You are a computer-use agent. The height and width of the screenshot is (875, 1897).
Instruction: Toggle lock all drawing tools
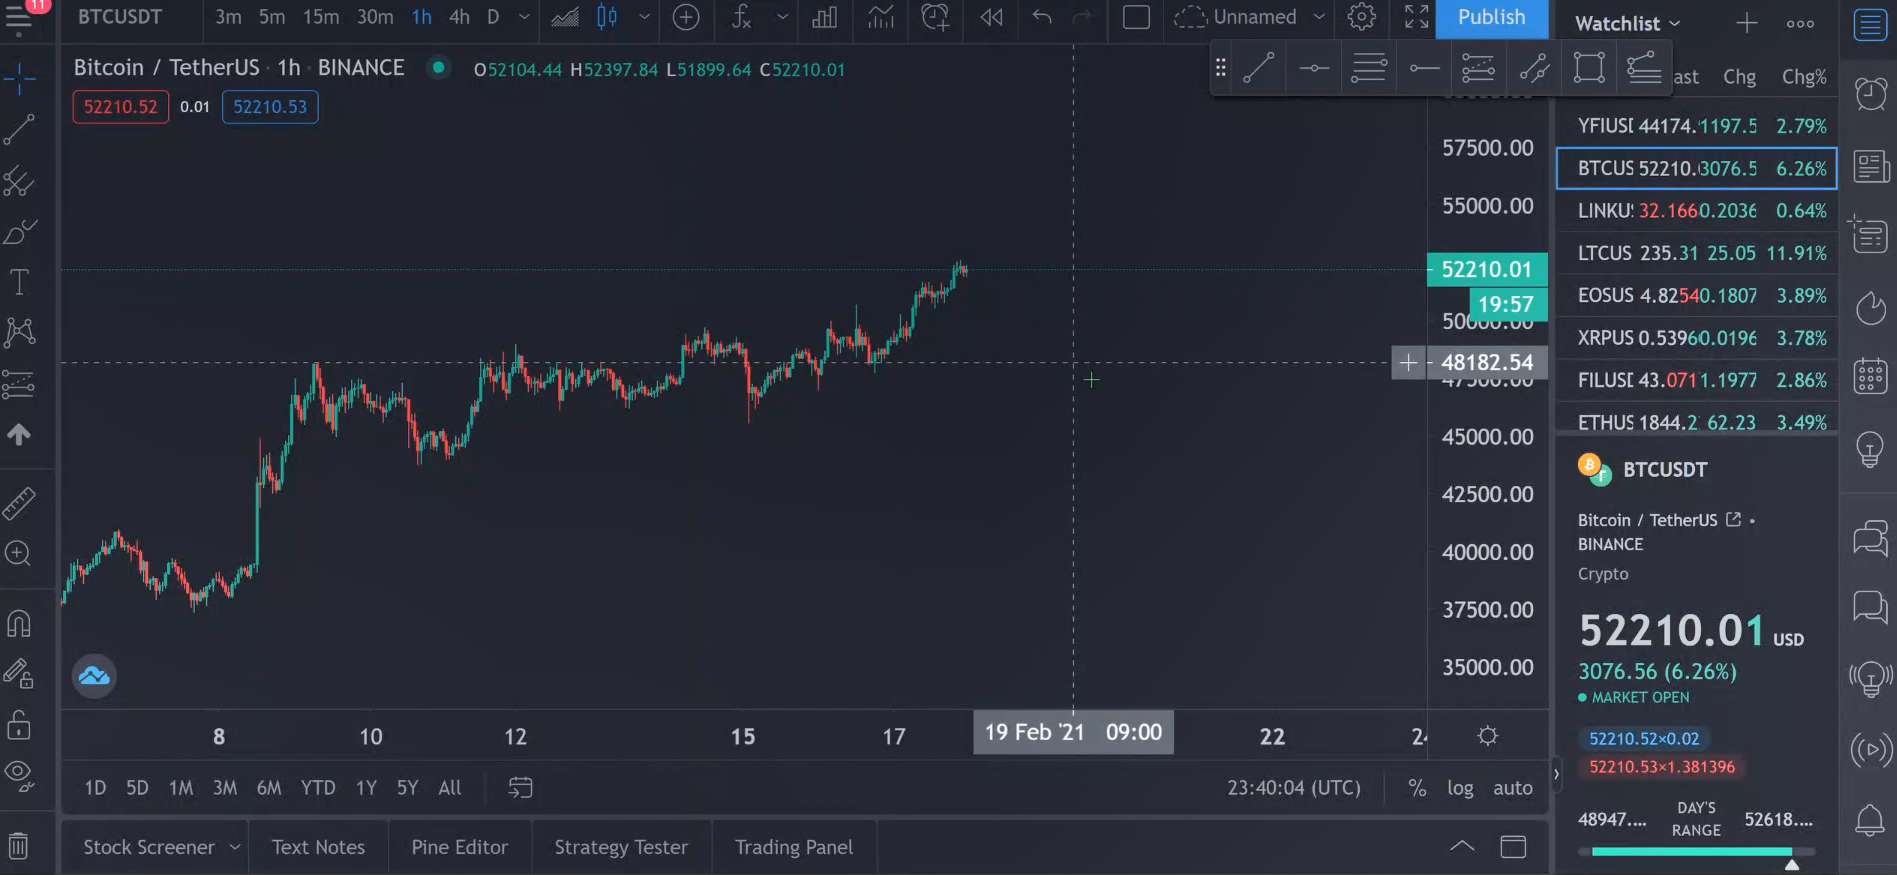click(x=19, y=725)
